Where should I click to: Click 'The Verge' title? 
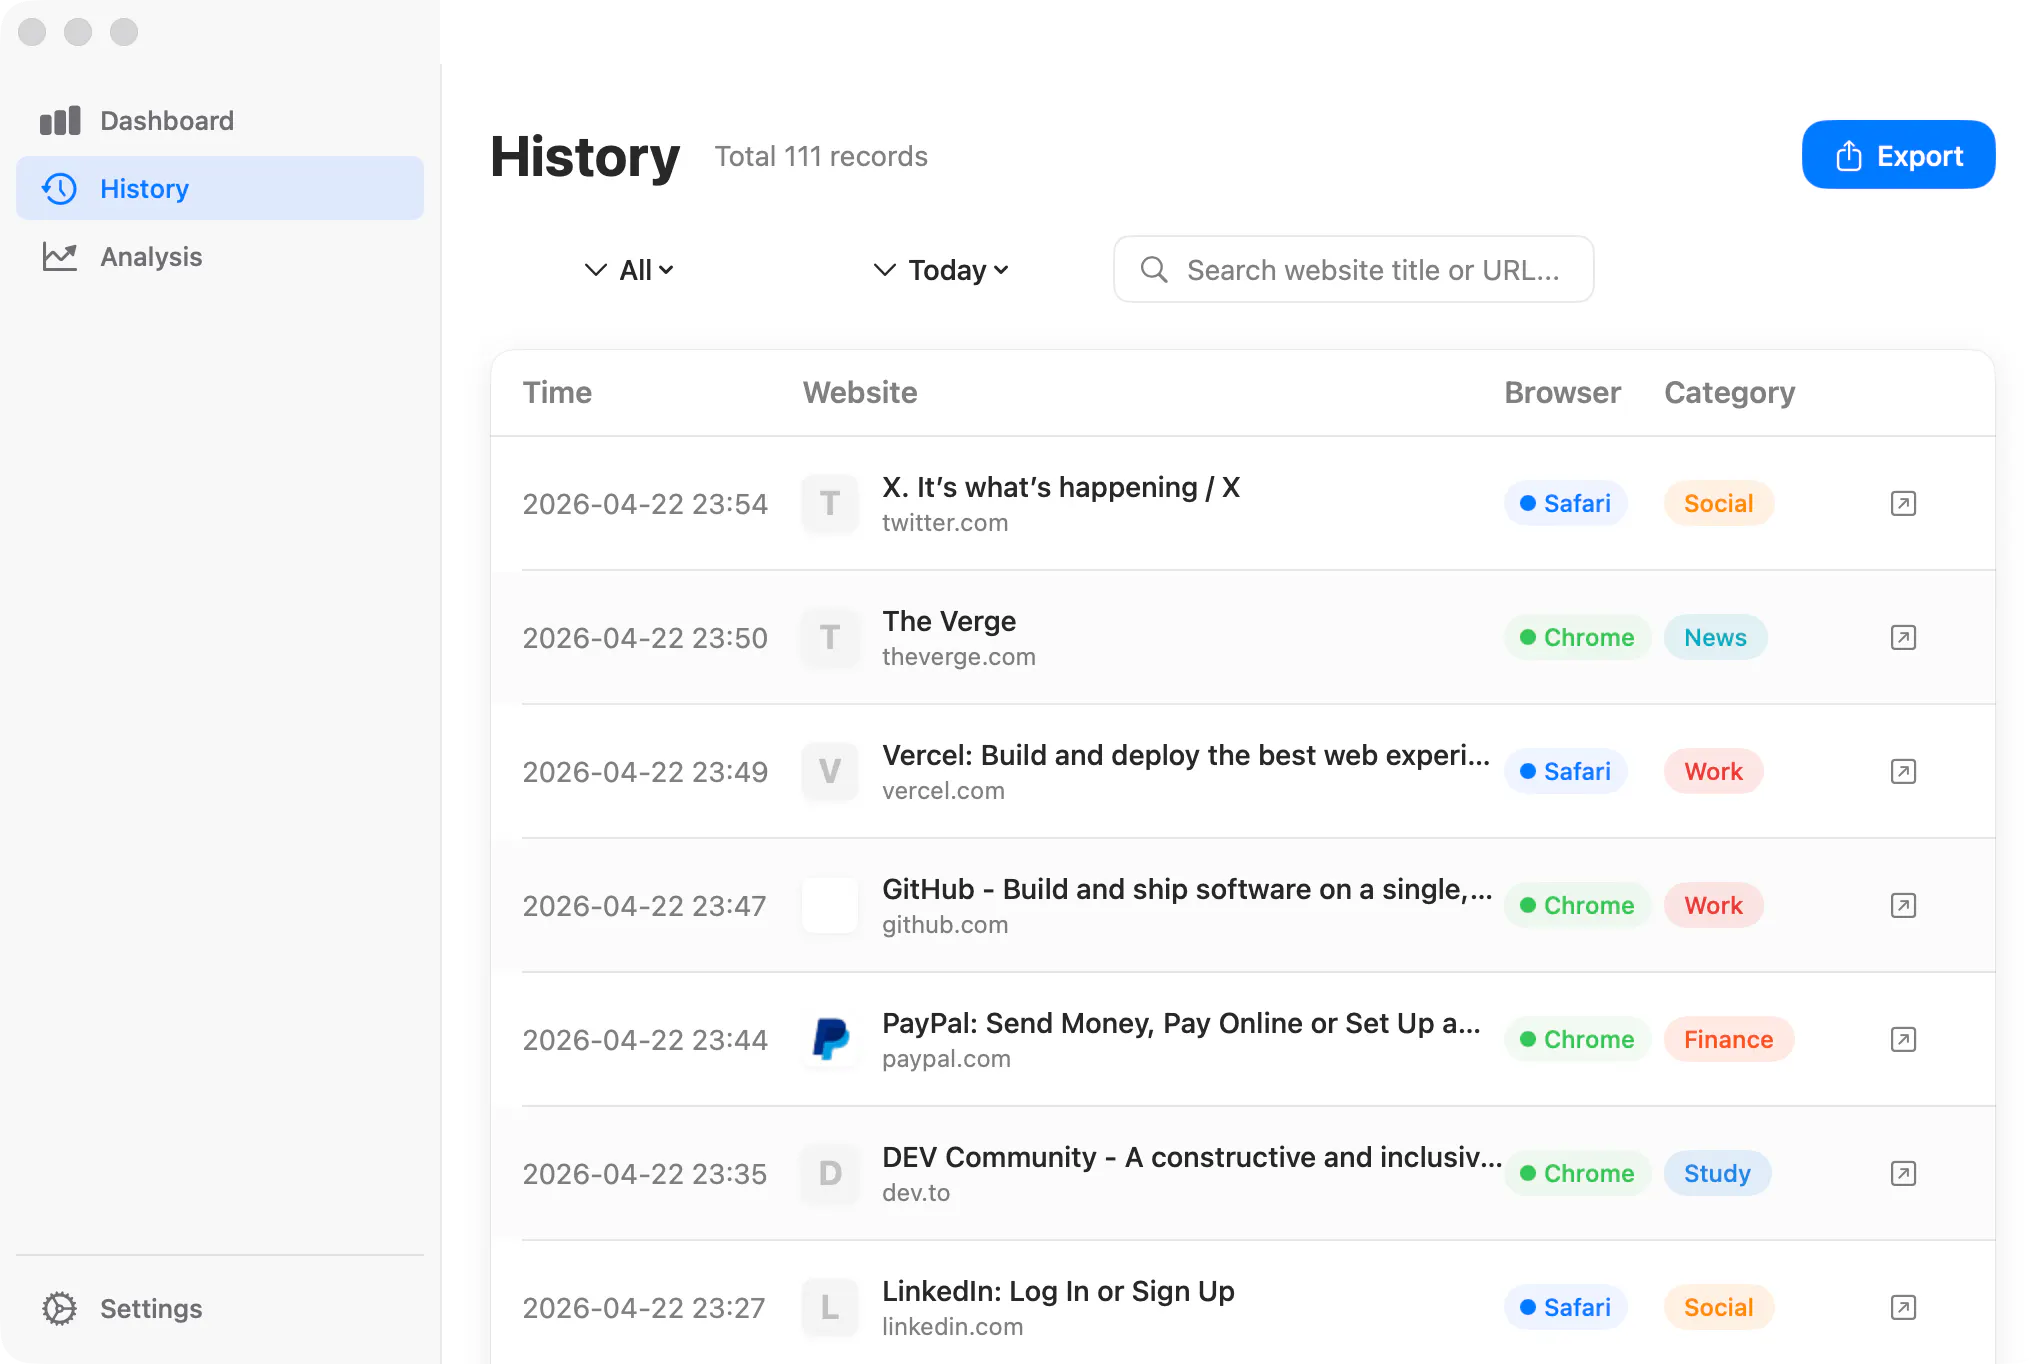tap(949, 622)
